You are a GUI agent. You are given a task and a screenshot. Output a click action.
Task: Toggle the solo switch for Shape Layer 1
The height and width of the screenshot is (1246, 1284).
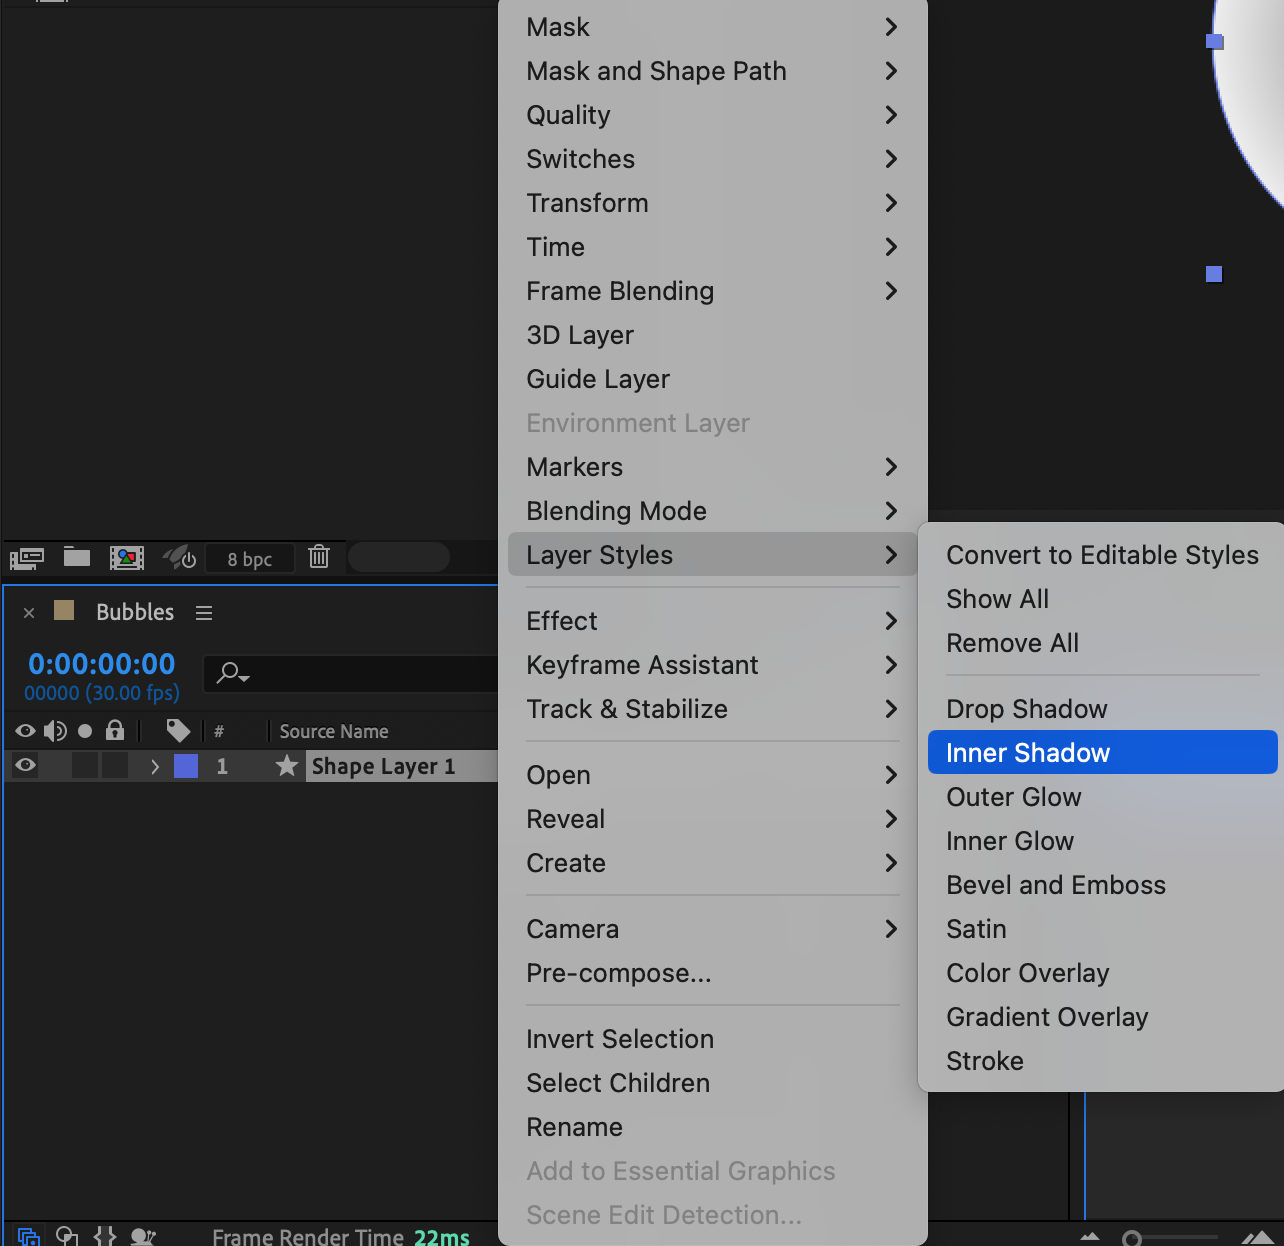point(85,766)
